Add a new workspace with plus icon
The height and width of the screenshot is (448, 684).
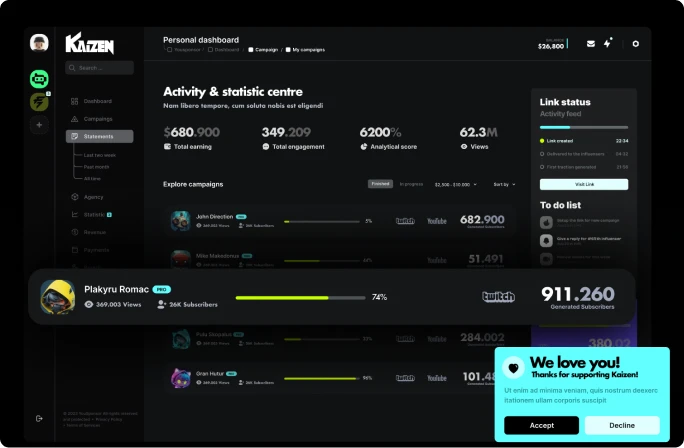click(x=39, y=125)
